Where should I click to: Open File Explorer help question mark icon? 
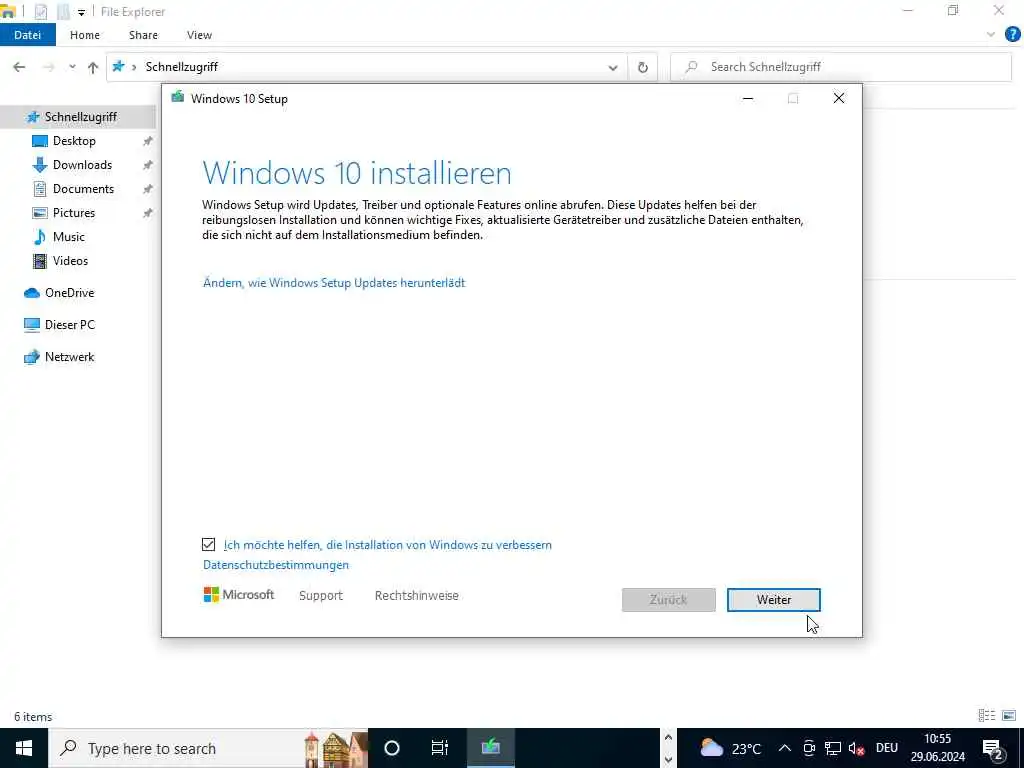click(x=1012, y=35)
